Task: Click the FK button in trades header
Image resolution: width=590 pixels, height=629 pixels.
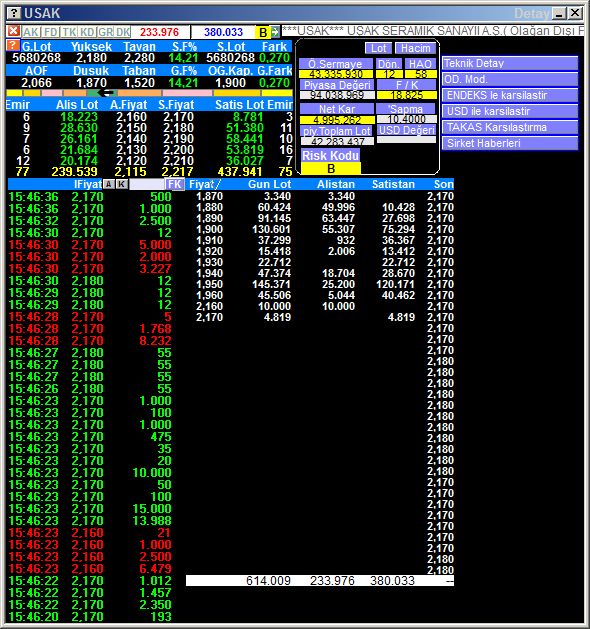Action: [x=175, y=184]
